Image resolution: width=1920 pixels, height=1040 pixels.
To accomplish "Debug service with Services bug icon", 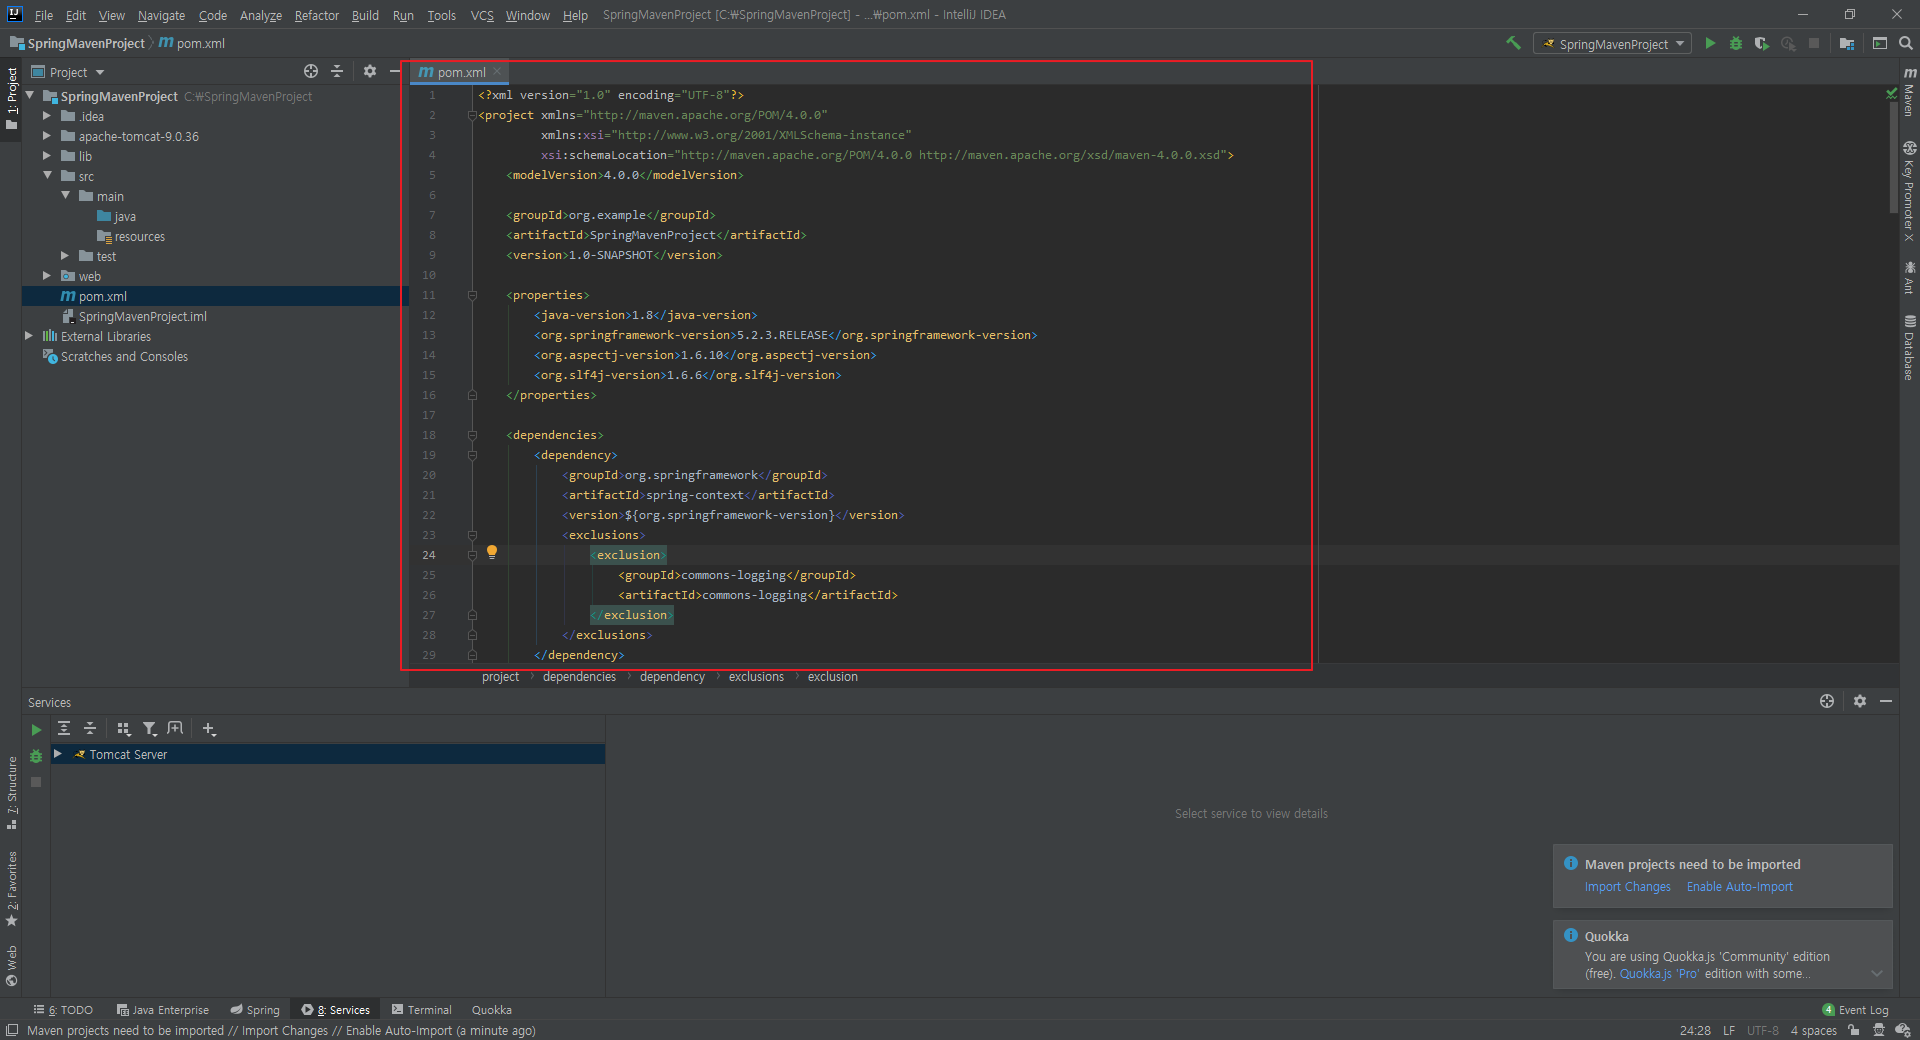I will point(36,756).
